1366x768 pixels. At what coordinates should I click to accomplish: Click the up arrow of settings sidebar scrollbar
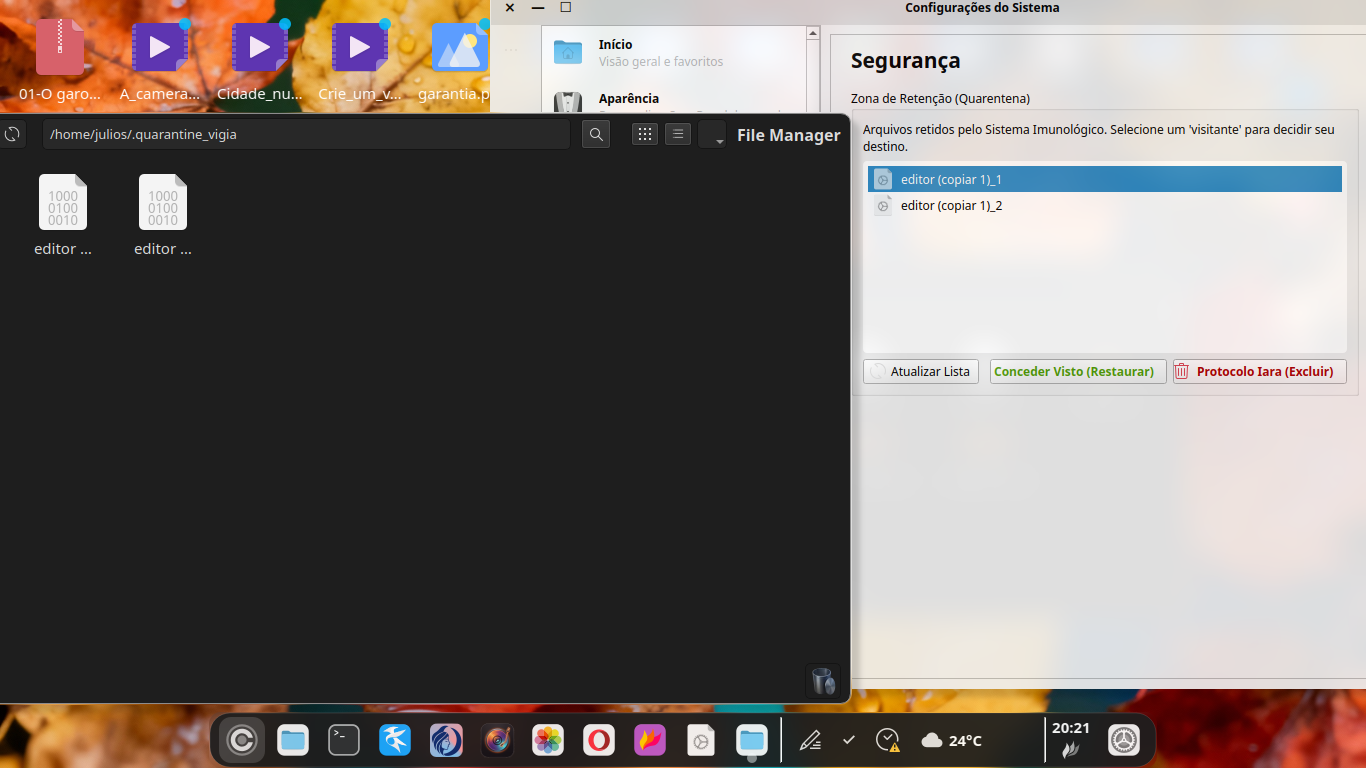(813, 34)
